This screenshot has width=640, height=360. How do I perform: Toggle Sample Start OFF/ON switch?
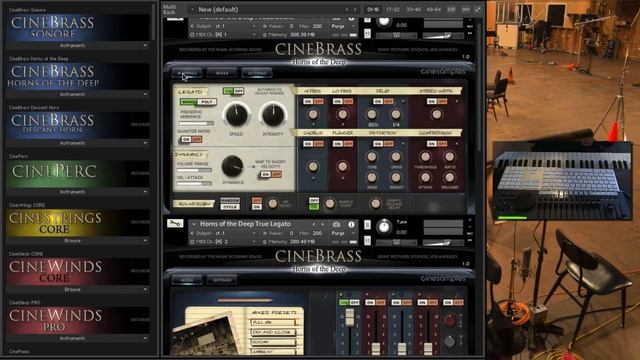click(313, 204)
